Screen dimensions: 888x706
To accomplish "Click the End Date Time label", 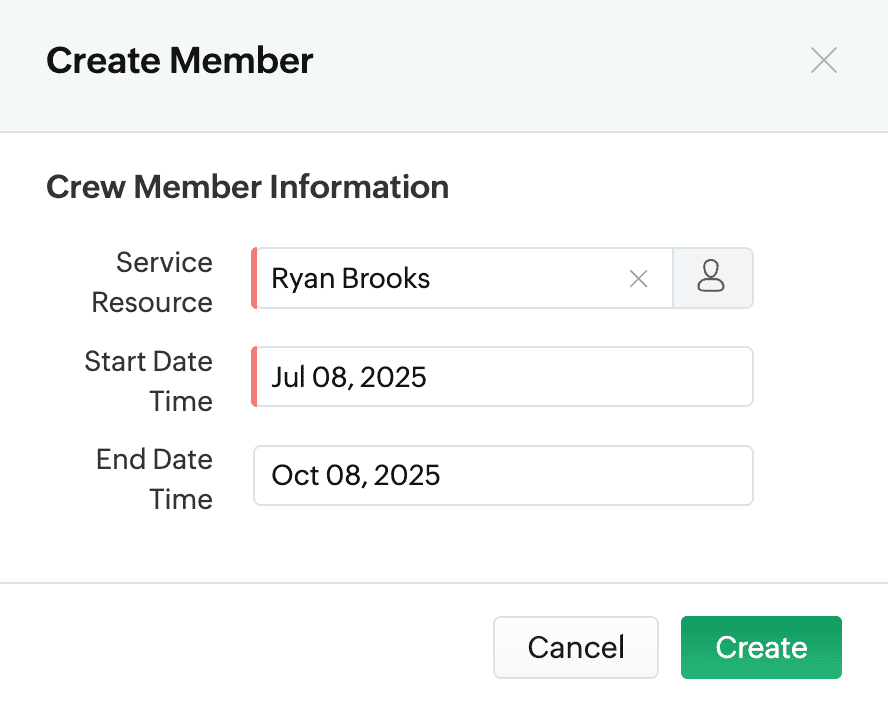I will 154,479.
